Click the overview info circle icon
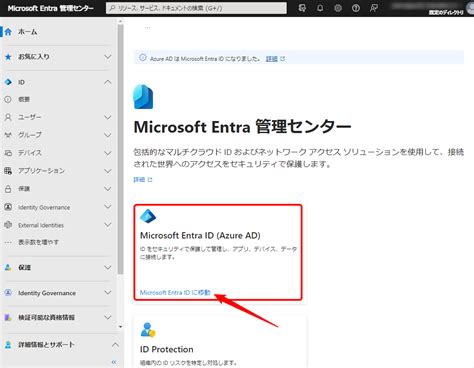474x368 pixels. [8, 99]
